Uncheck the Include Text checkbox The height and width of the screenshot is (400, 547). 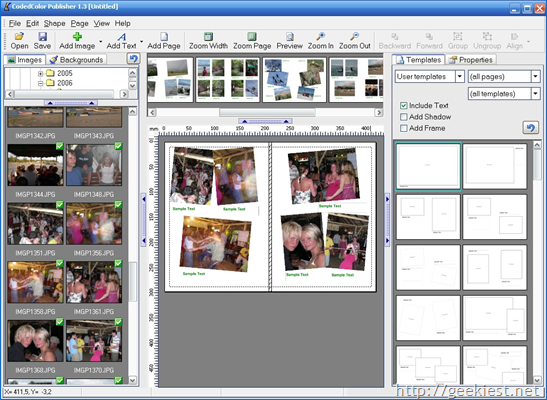[x=404, y=106]
